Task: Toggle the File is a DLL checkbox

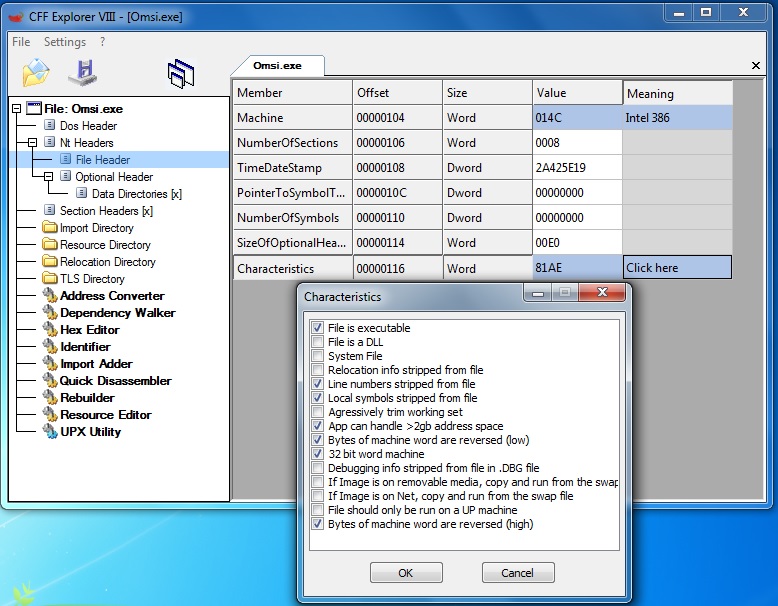Action: pos(318,342)
